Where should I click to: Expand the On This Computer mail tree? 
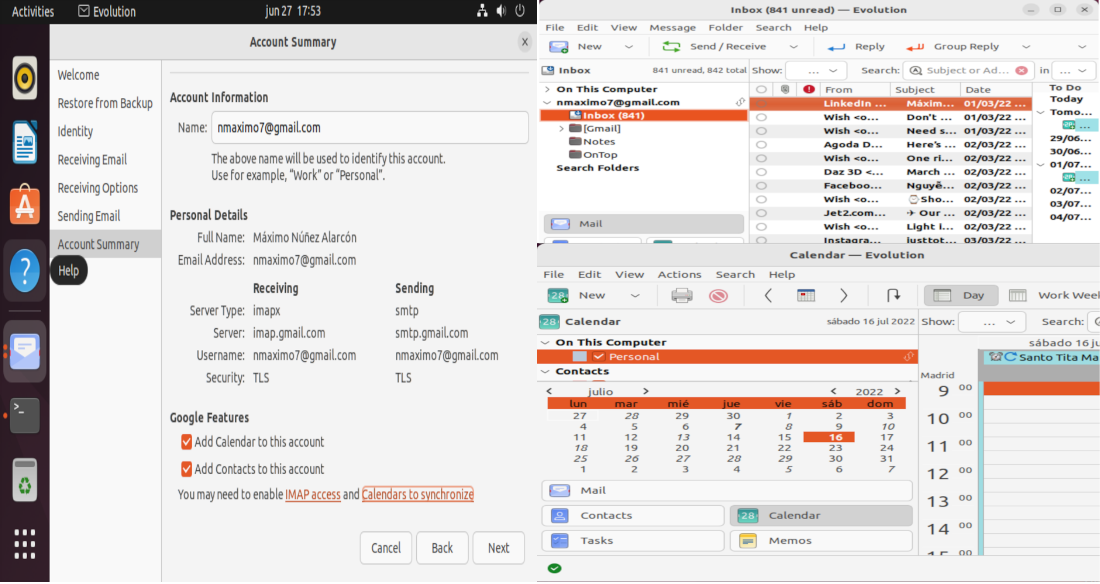coord(545,88)
